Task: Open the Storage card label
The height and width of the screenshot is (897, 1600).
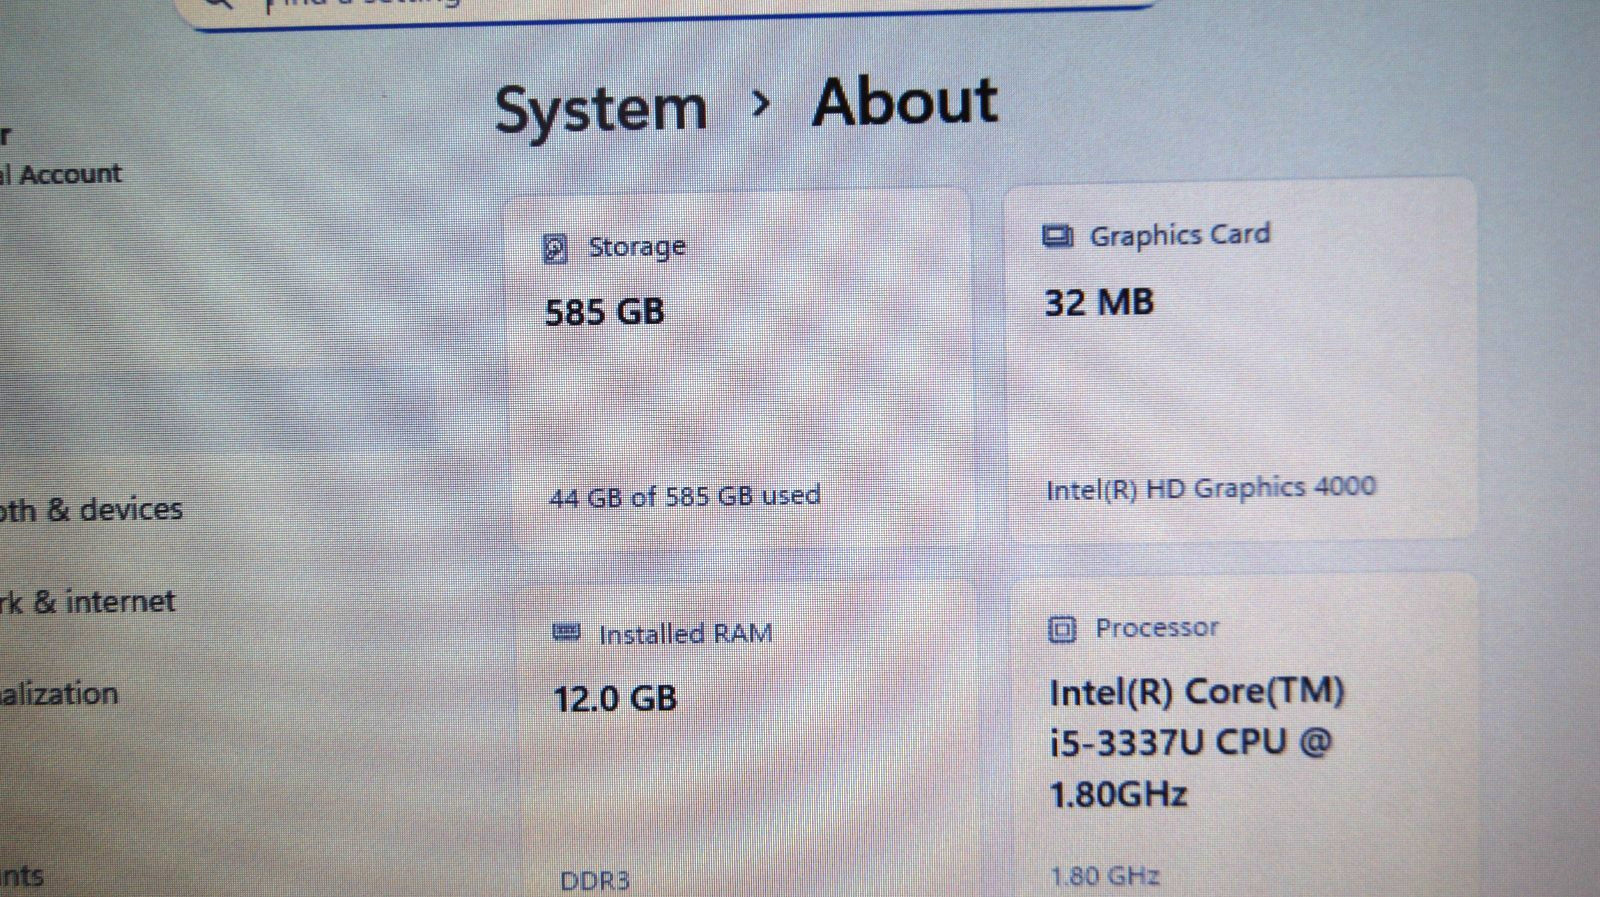Action: [x=637, y=247]
